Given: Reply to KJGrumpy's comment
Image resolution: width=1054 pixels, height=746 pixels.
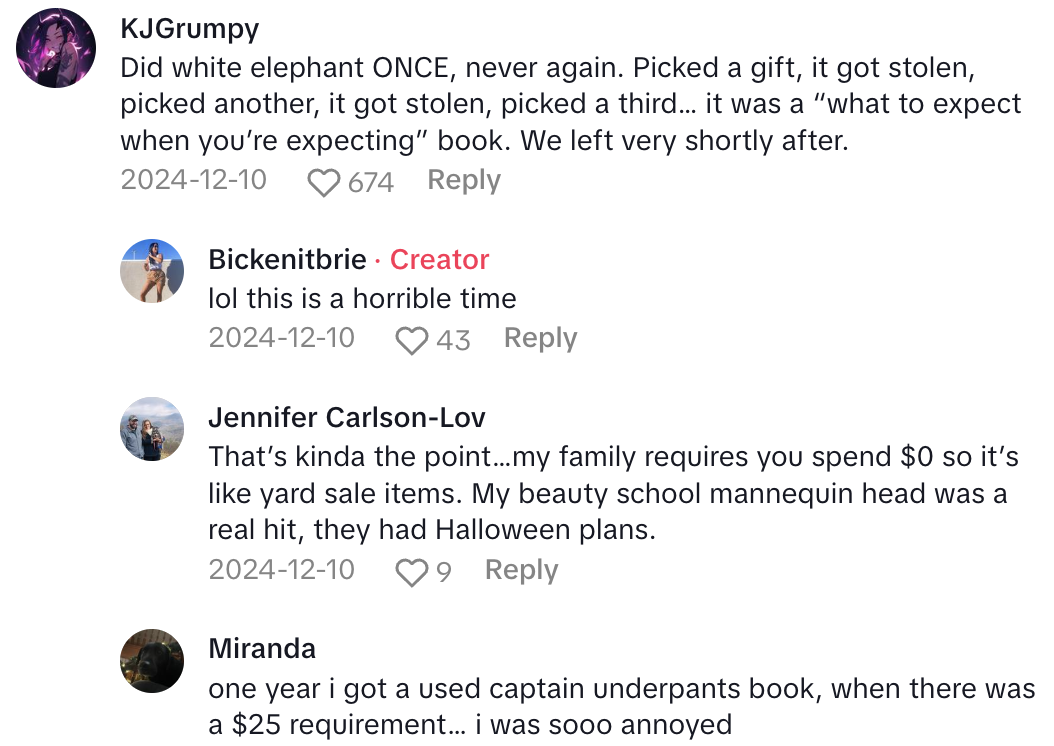Looking at the screenshot, I should coord(463,180).
